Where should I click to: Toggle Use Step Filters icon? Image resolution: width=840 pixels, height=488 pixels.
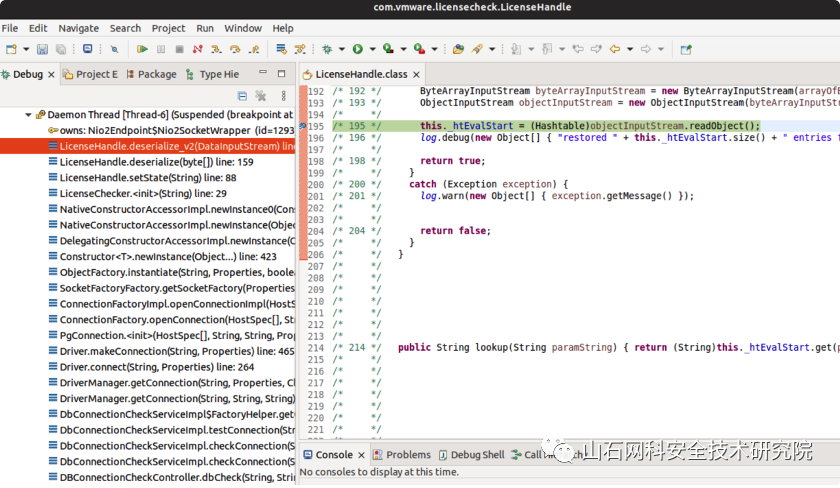point(300,49)
